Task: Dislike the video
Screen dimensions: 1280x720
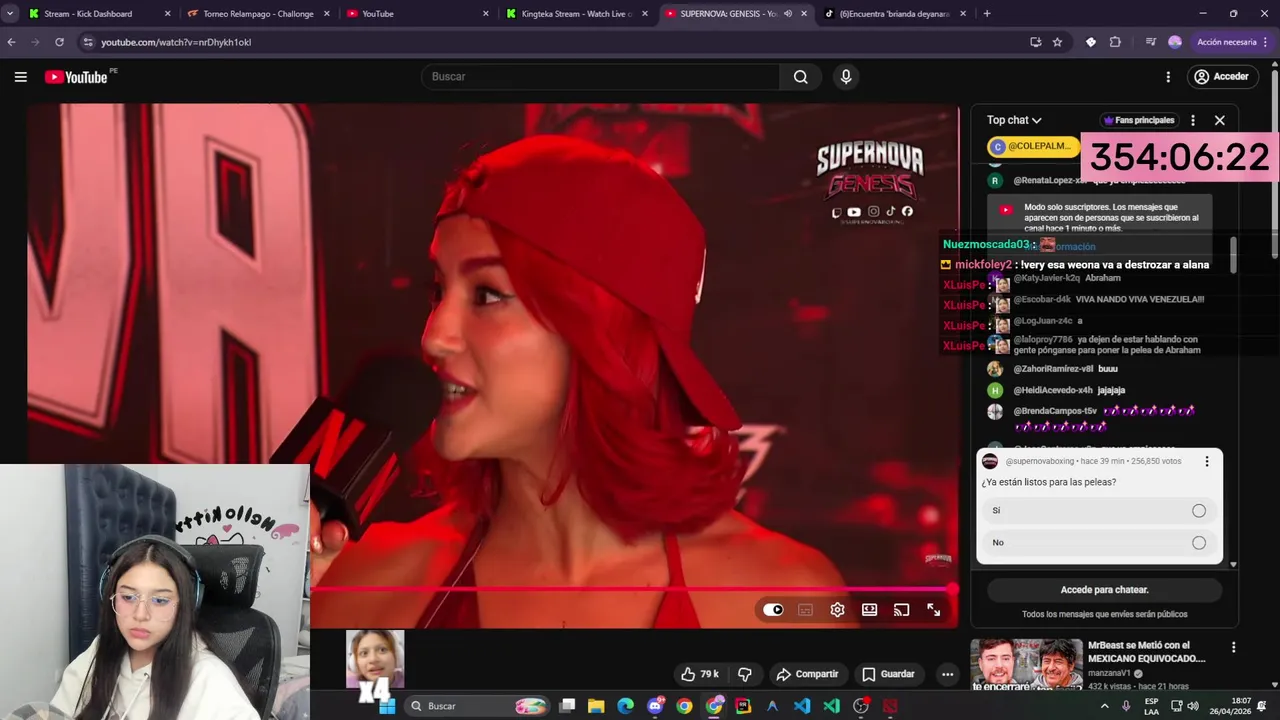Action: tap(744, 674)
